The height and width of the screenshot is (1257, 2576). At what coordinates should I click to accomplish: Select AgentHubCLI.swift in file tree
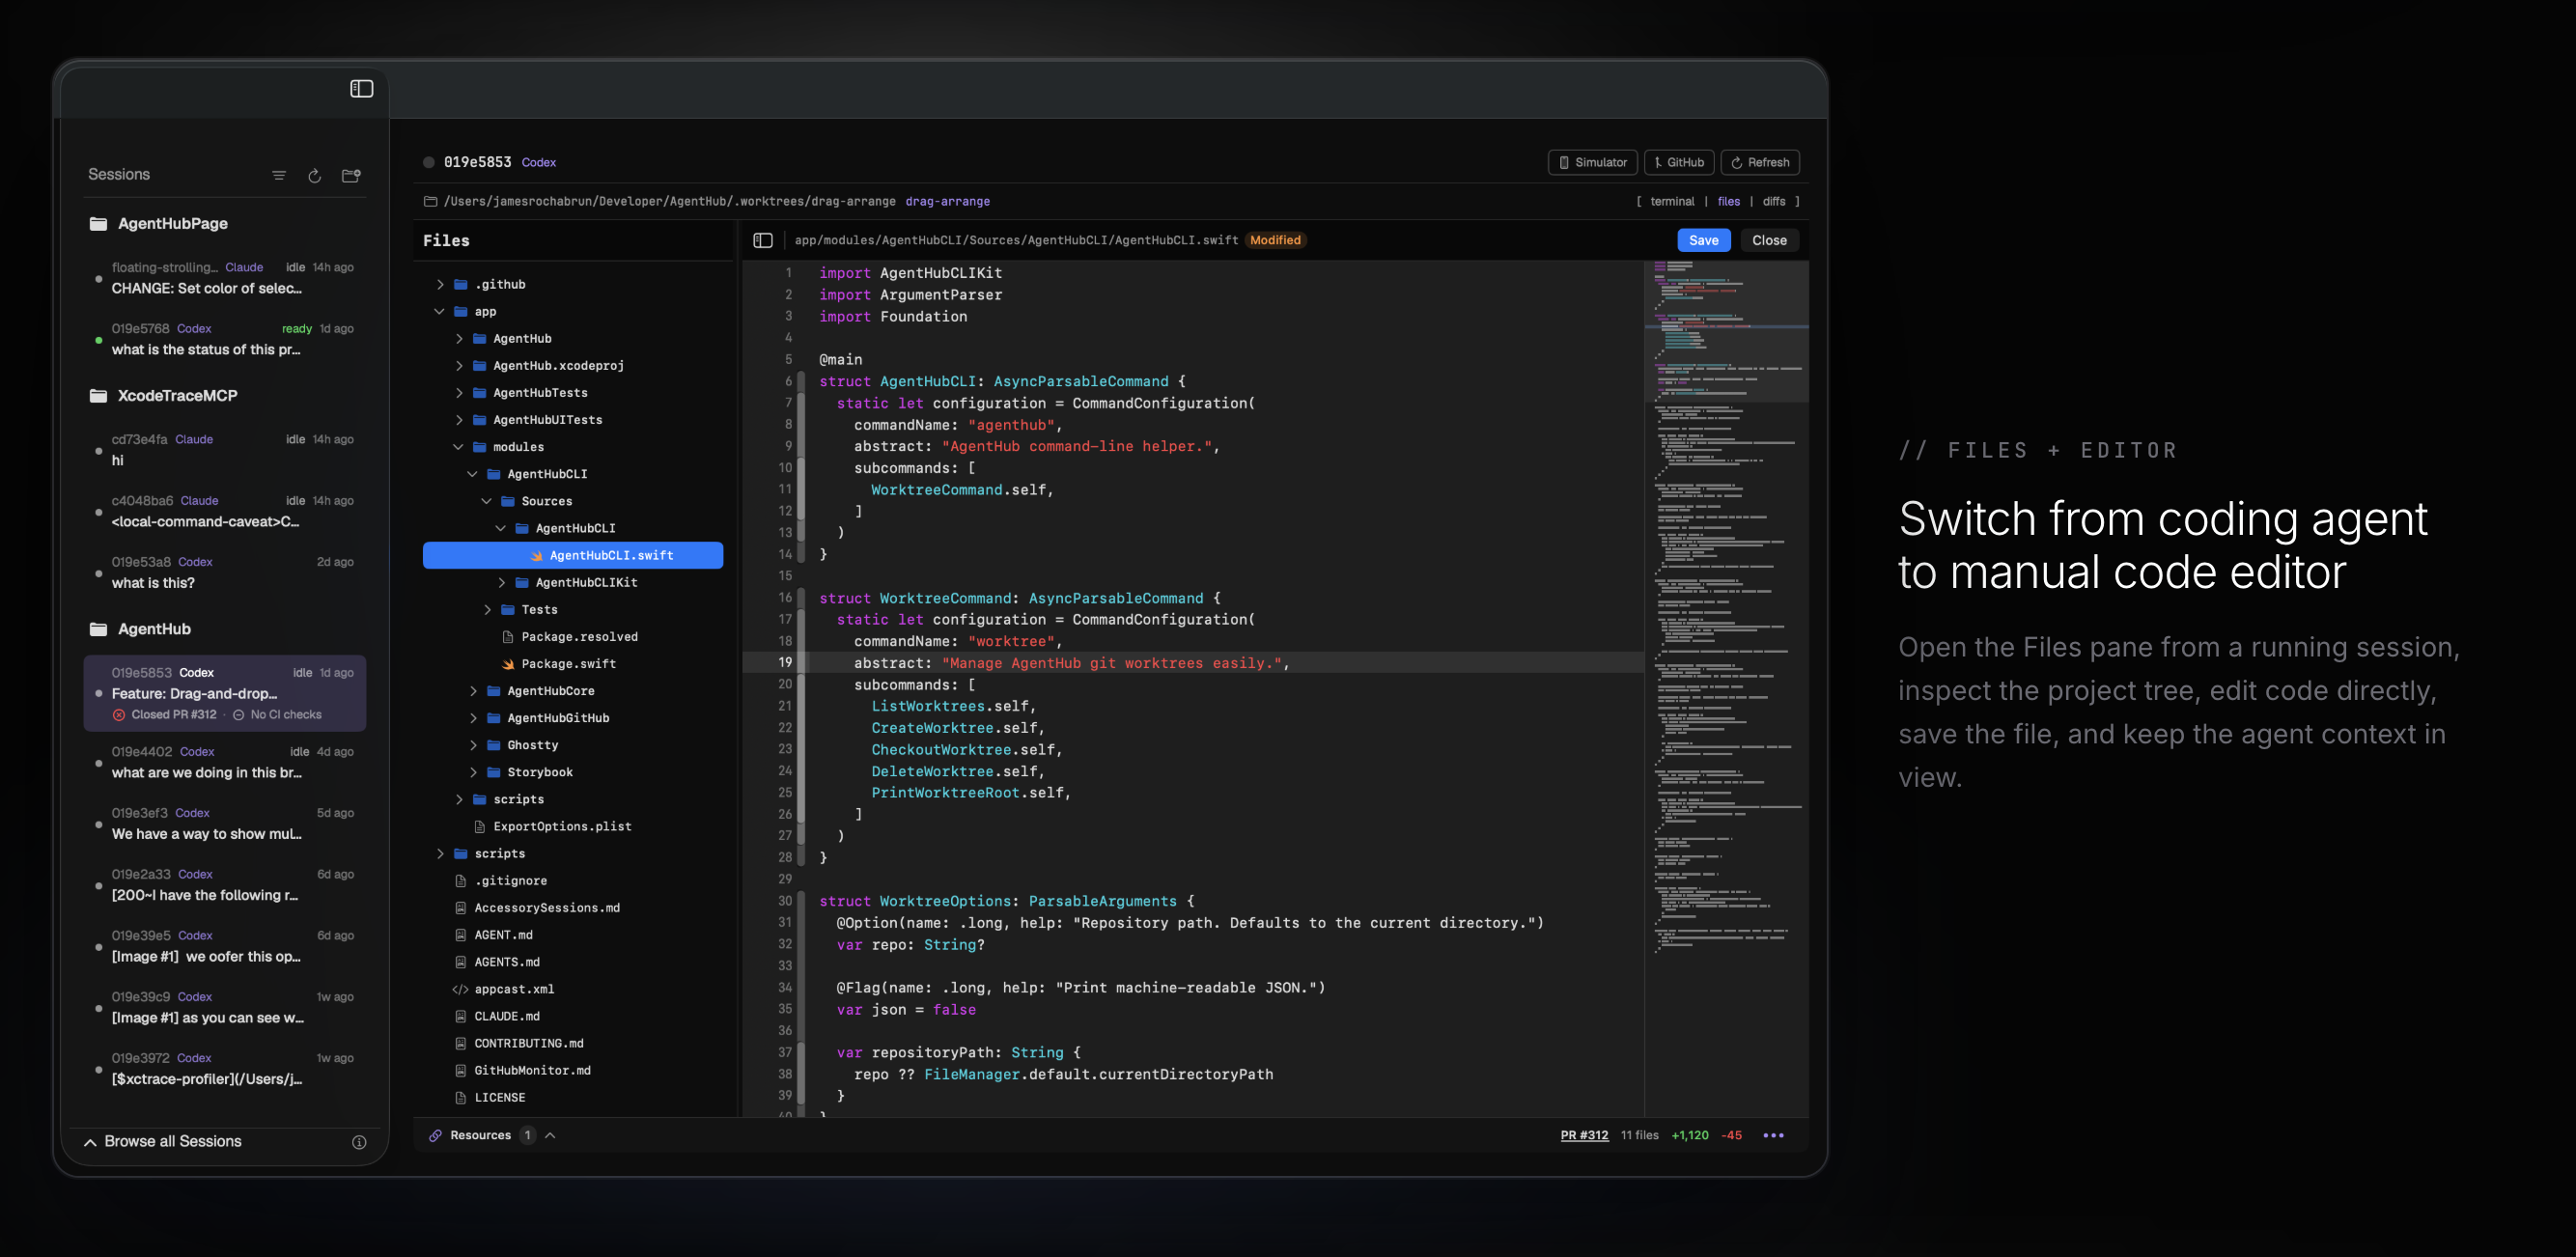573,555
